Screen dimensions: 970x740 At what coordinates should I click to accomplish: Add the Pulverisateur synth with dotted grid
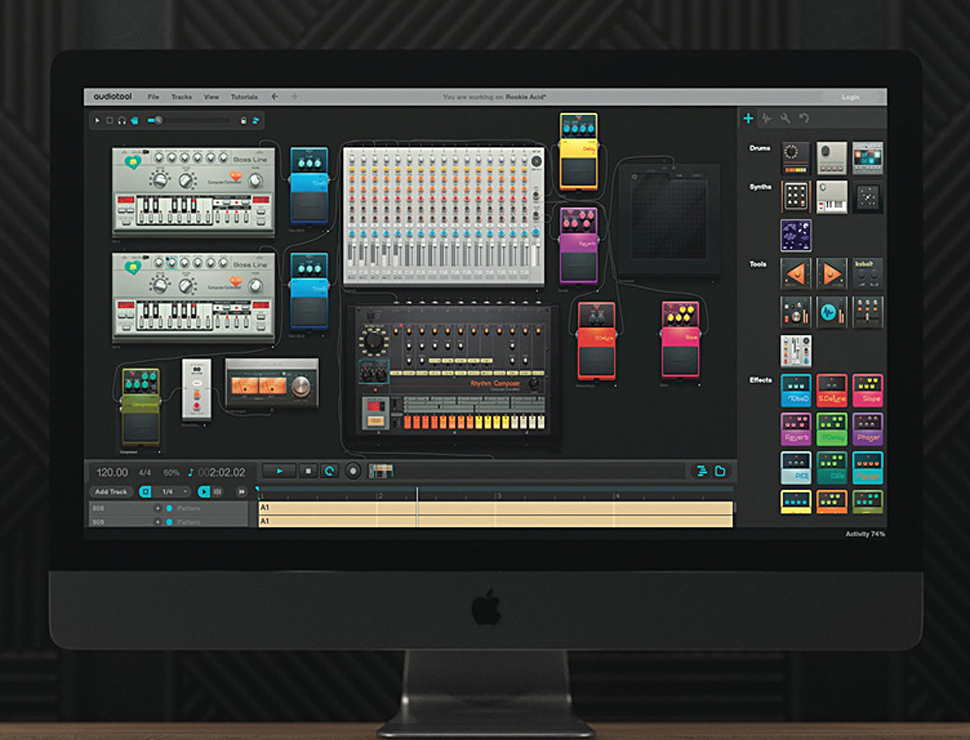(x=796, y=197)
